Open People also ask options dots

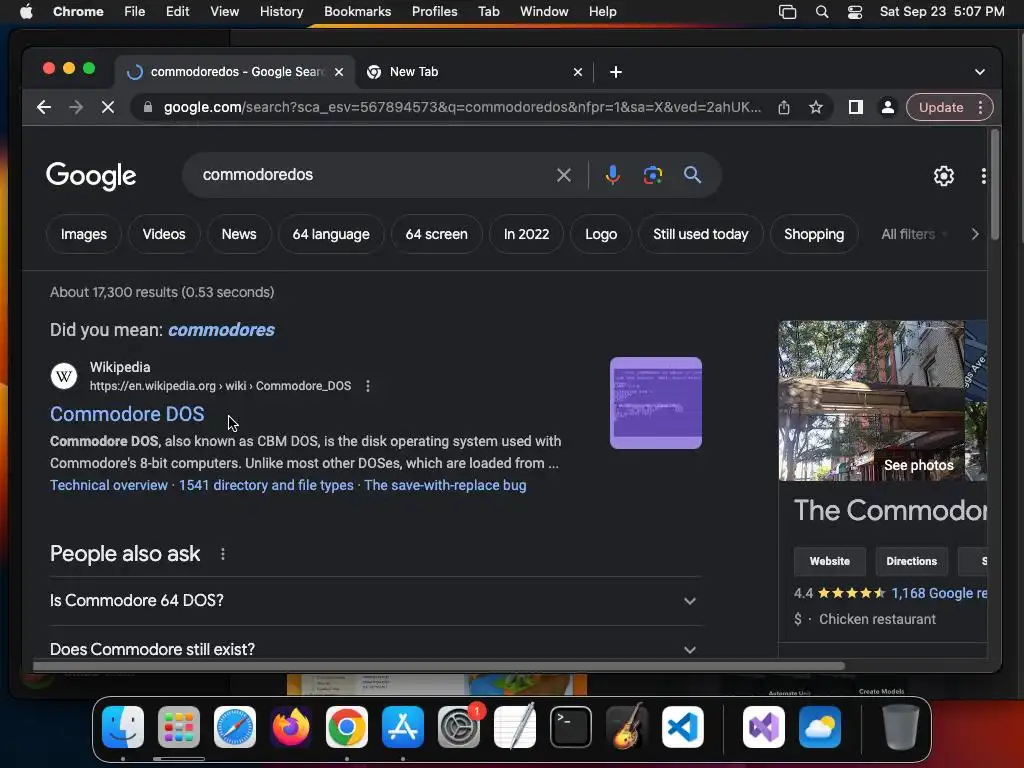click(x=223, y=554)
